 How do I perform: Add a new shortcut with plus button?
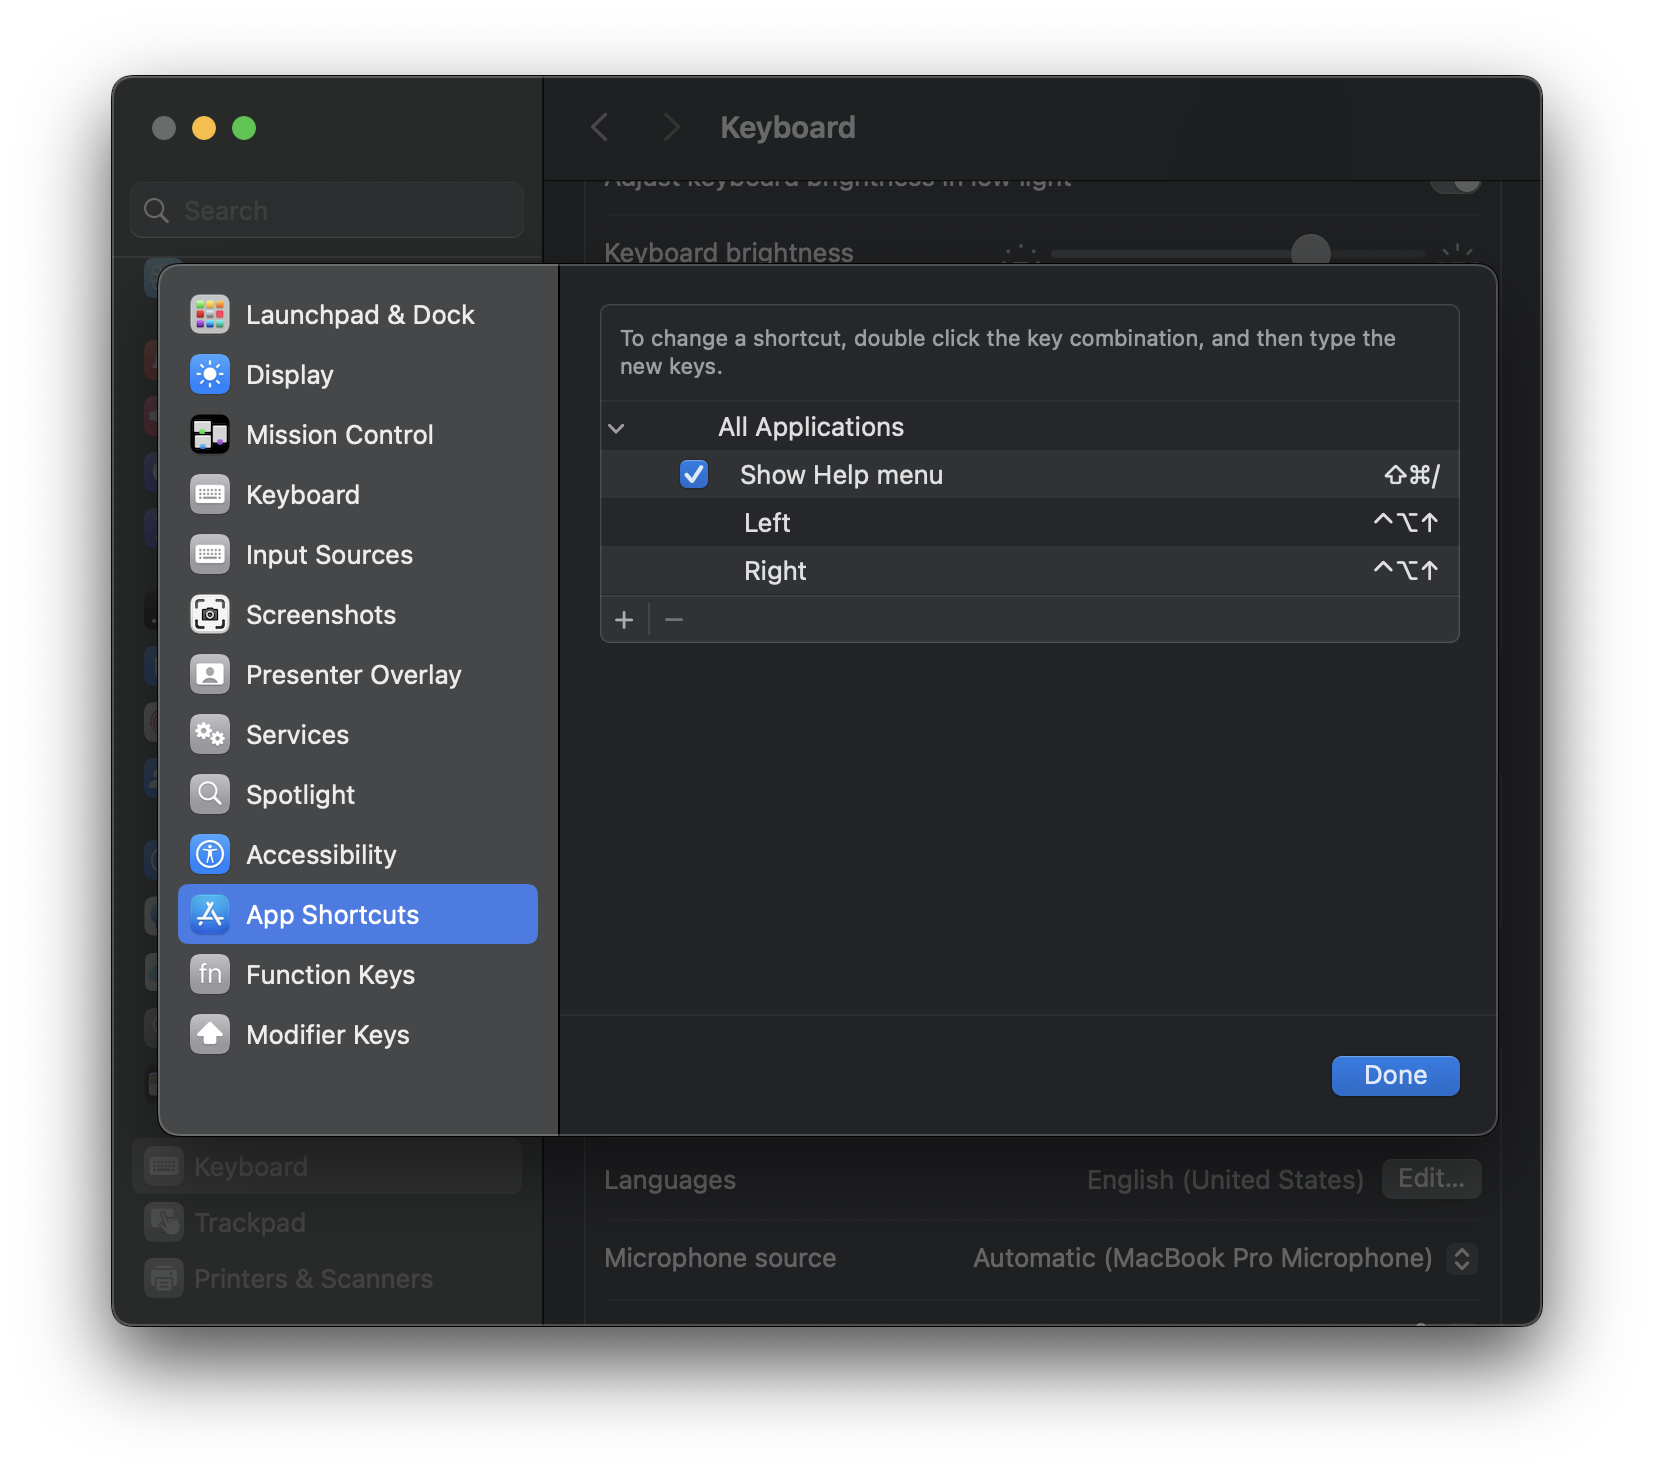pos(624,620)
